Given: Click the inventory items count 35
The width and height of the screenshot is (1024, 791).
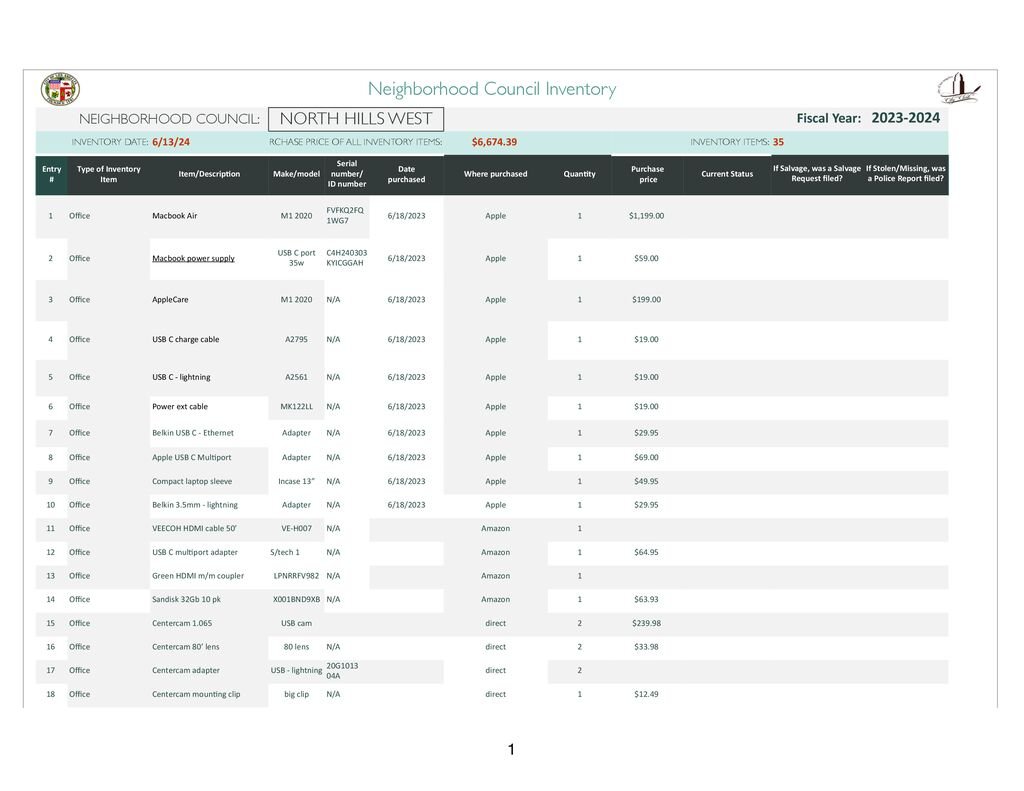Looking at the screenshot, I should tap(778, 142).
